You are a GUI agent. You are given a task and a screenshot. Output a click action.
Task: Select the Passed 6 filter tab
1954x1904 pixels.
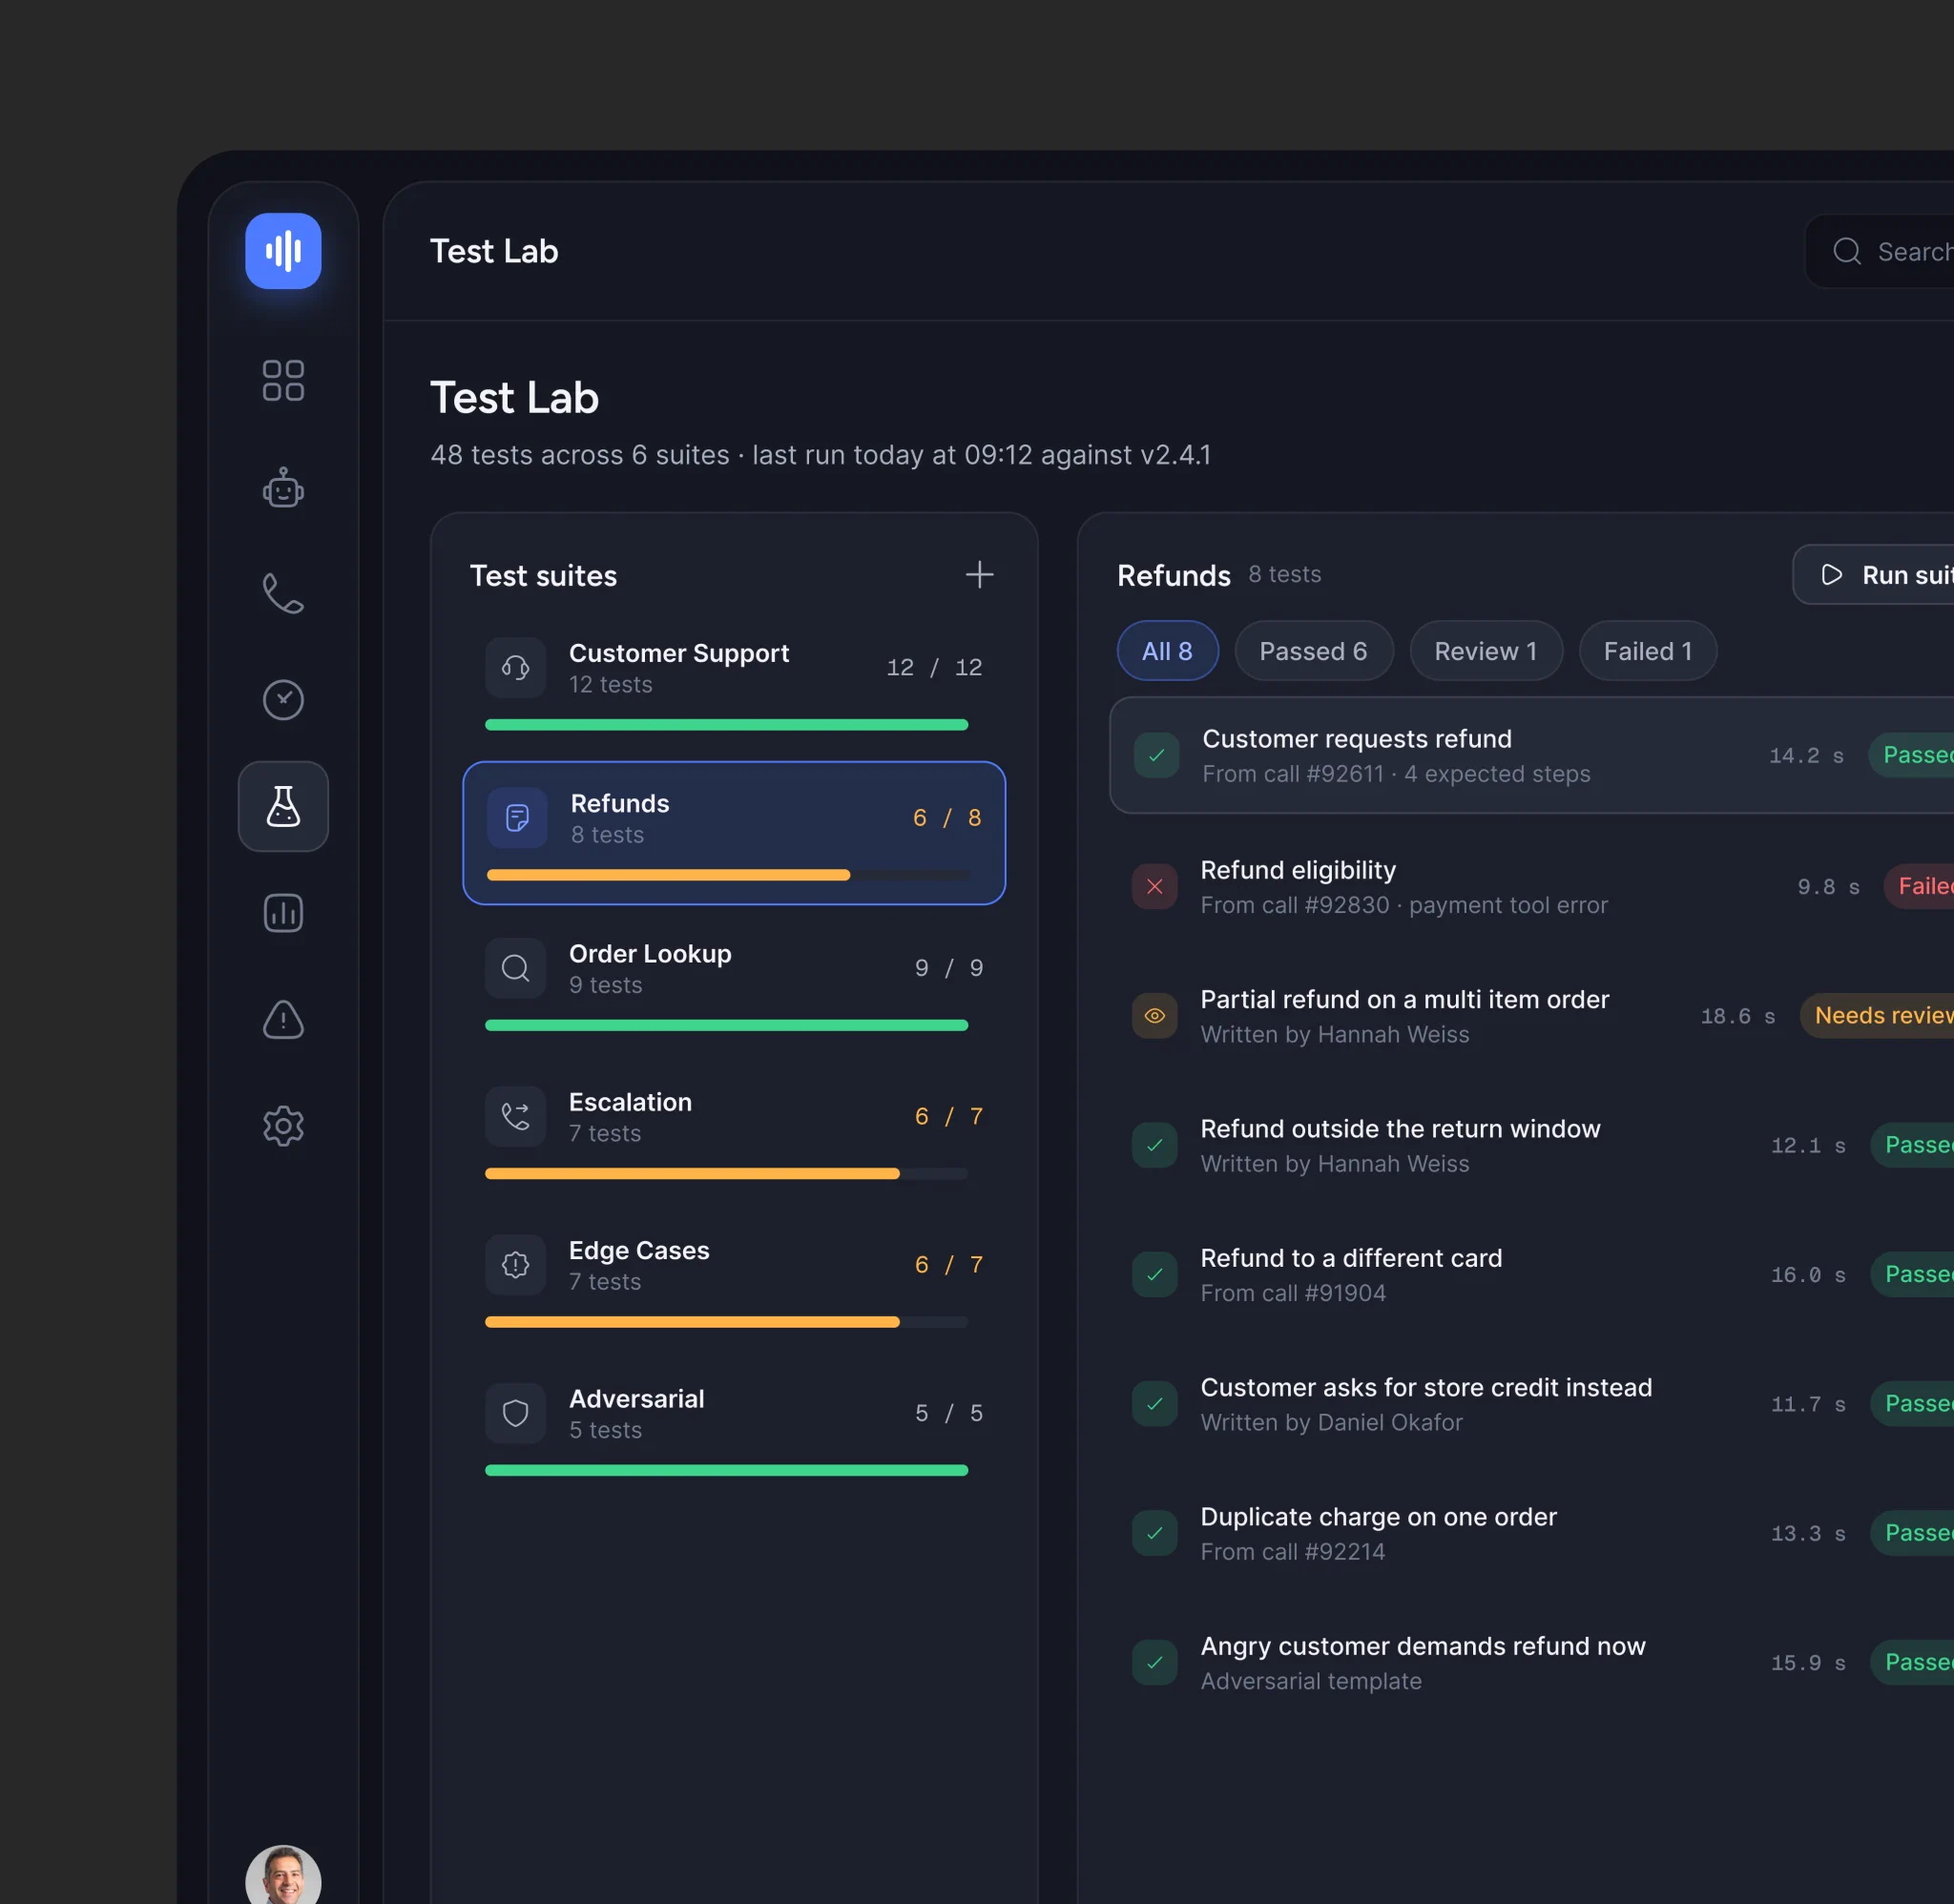click(1313, 651)
